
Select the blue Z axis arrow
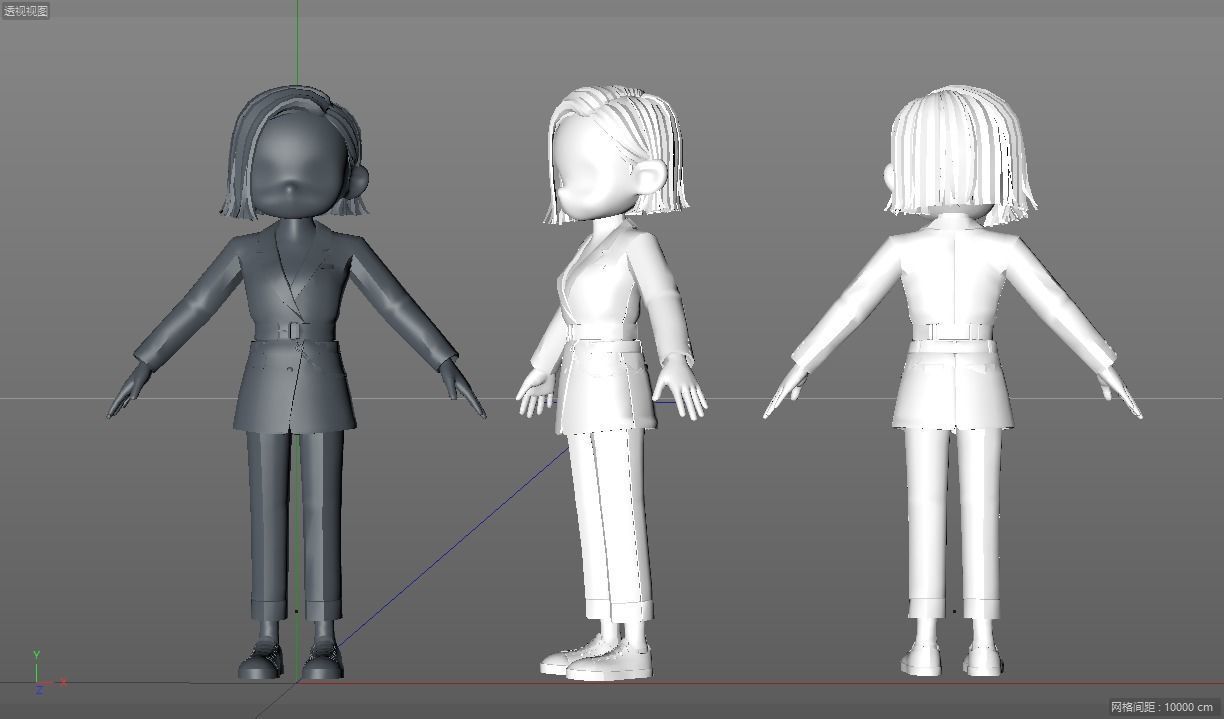[39, 692]
